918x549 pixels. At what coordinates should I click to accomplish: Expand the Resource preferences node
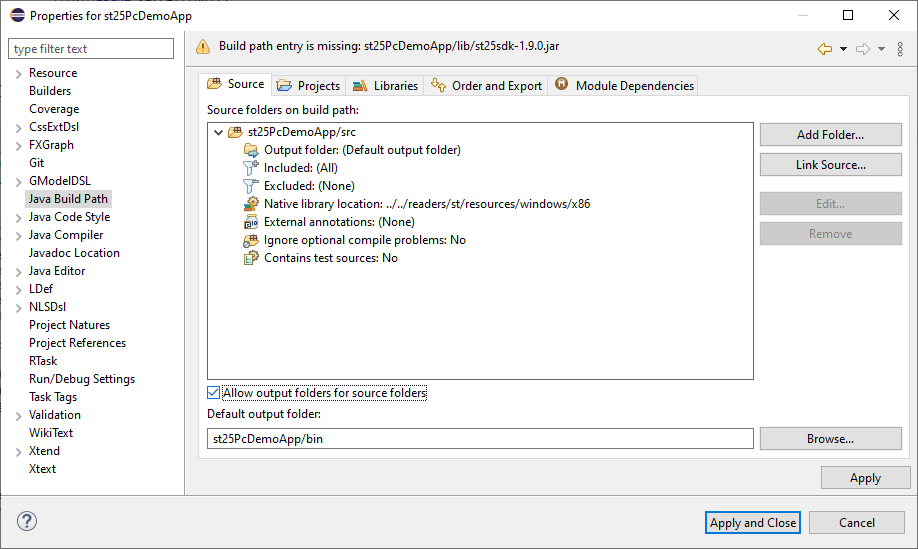point(18,73)
